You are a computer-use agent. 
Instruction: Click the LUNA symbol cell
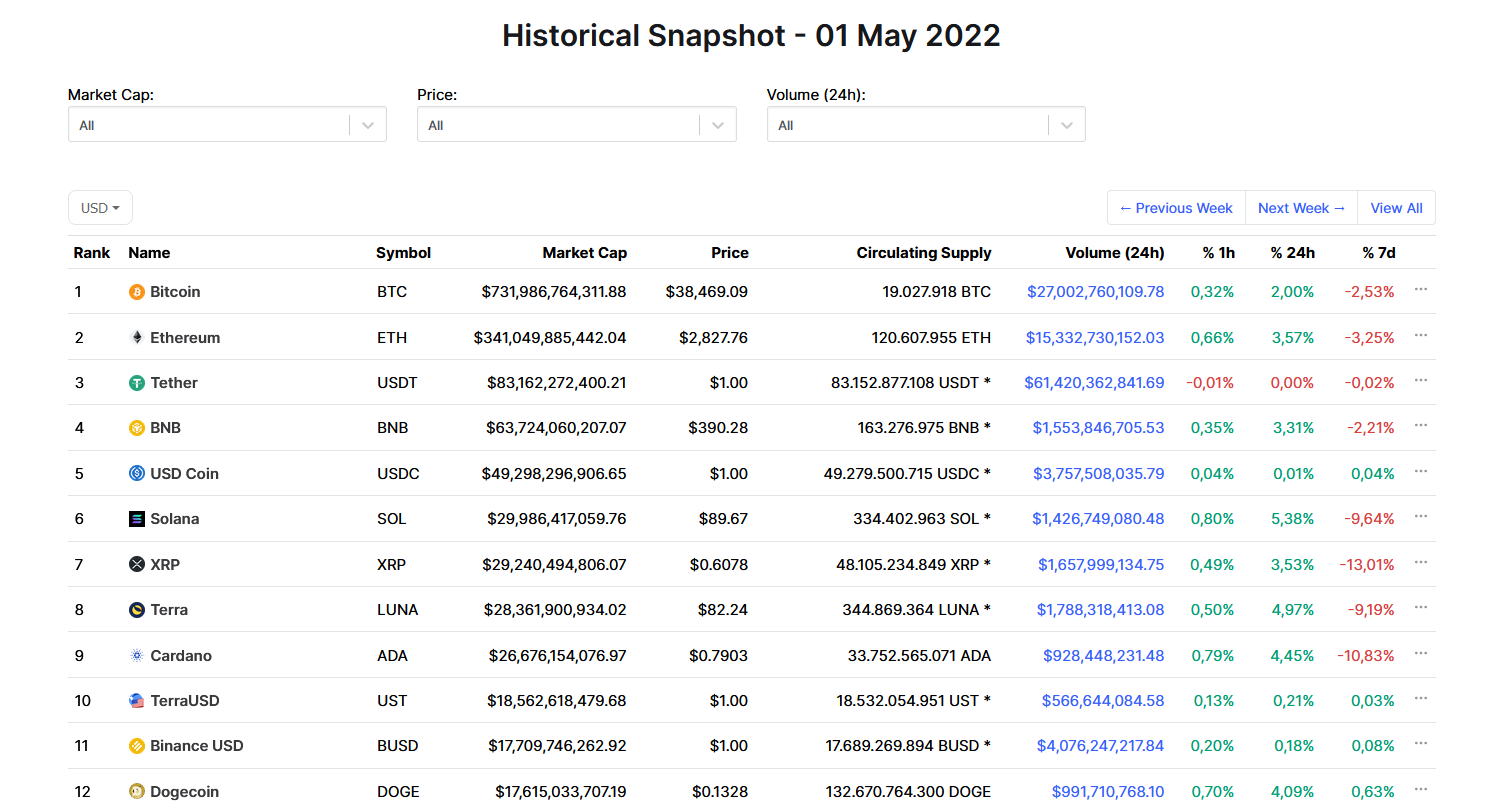tap(397, 610)
